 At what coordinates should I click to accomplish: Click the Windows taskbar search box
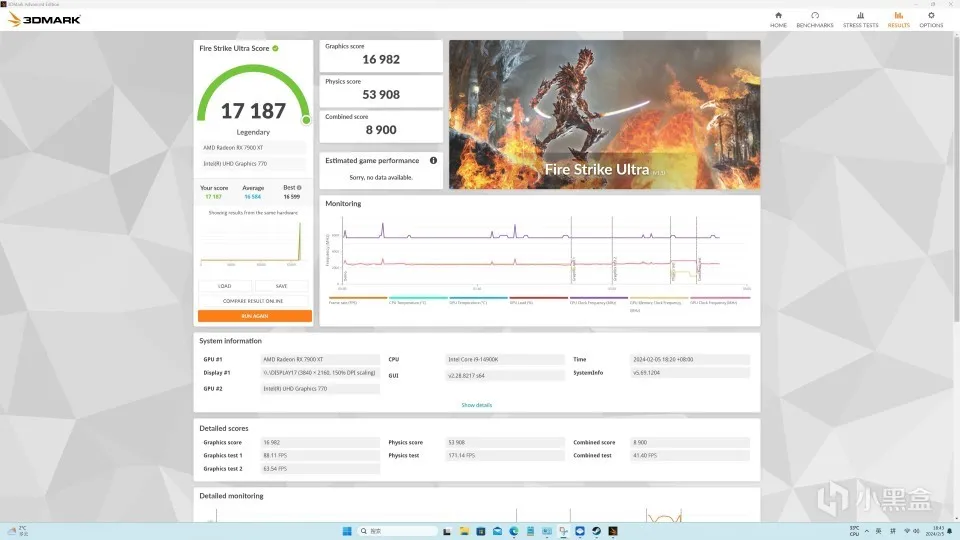[x=398, y=531]
